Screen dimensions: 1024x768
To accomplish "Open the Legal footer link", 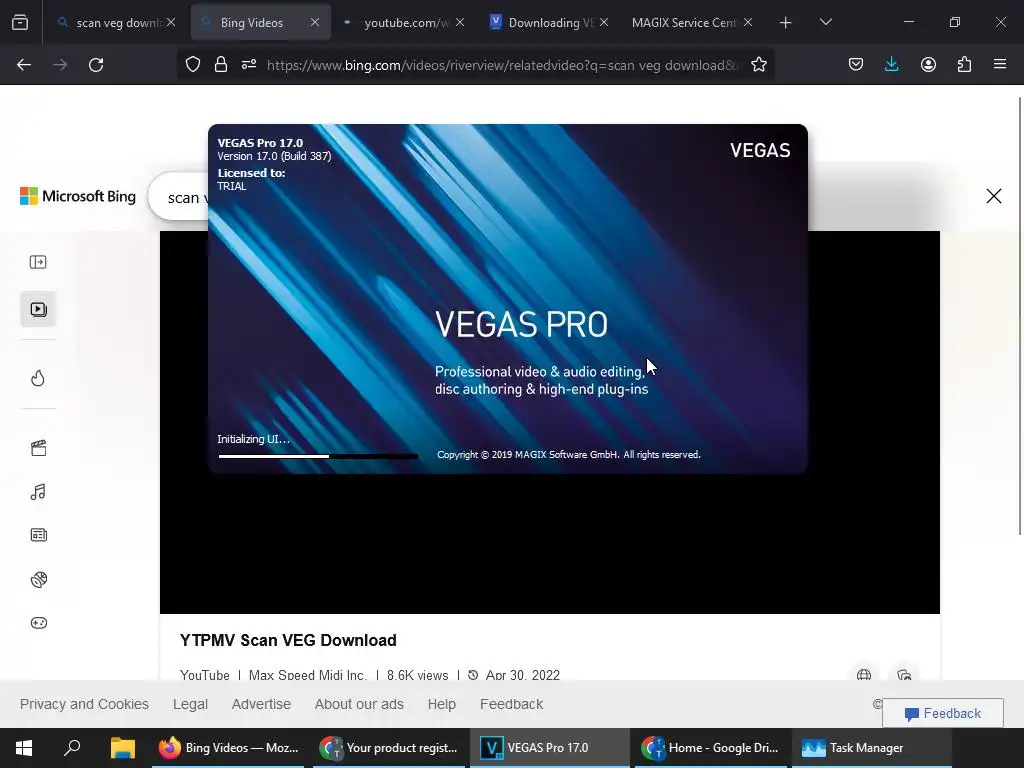I will [x=190, y=704].
